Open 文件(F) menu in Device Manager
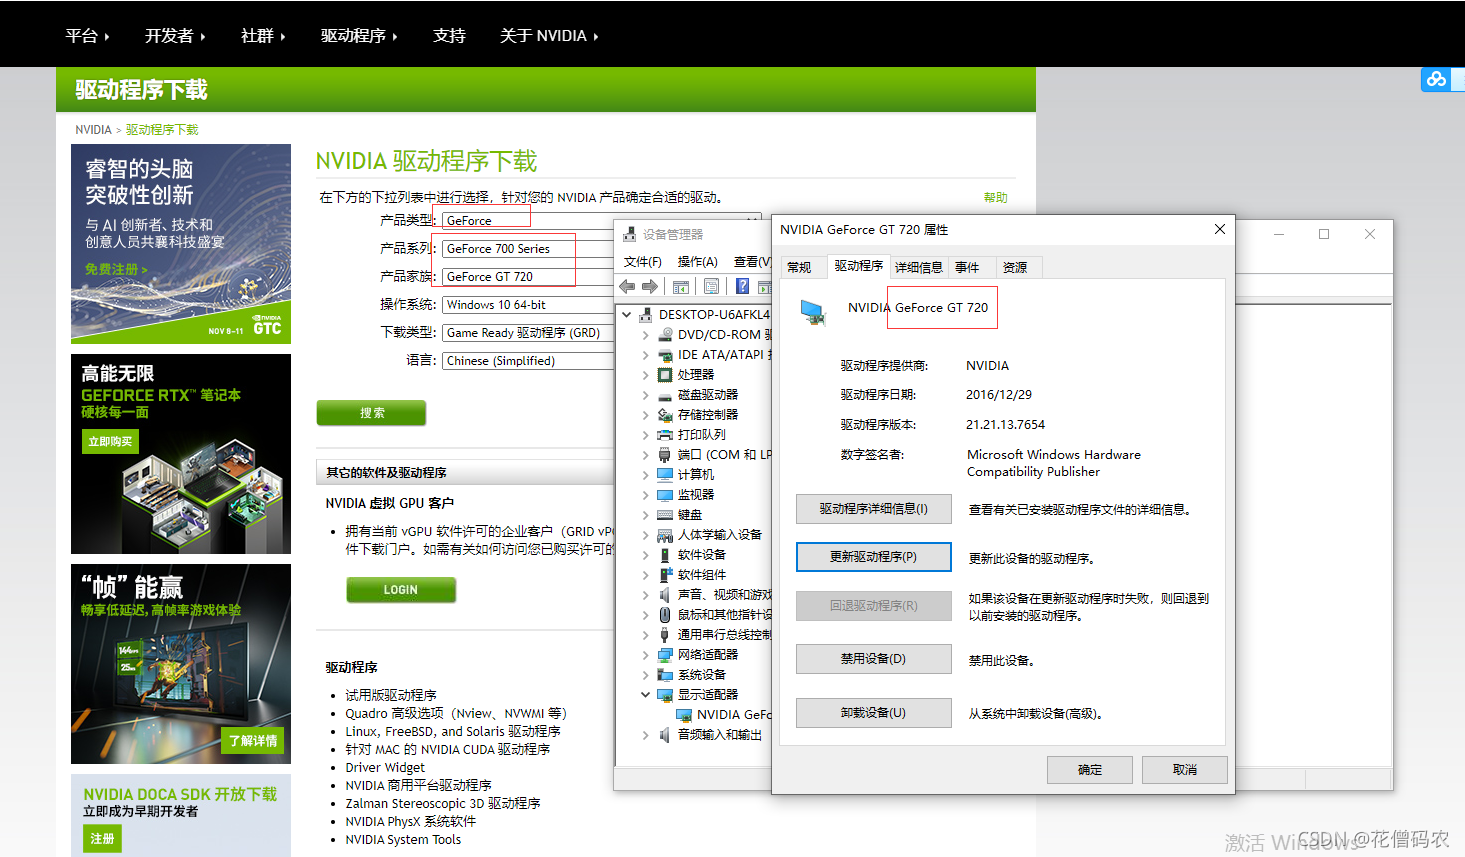This screenshot has height=857, width=1465. click(x=643, y=261)
